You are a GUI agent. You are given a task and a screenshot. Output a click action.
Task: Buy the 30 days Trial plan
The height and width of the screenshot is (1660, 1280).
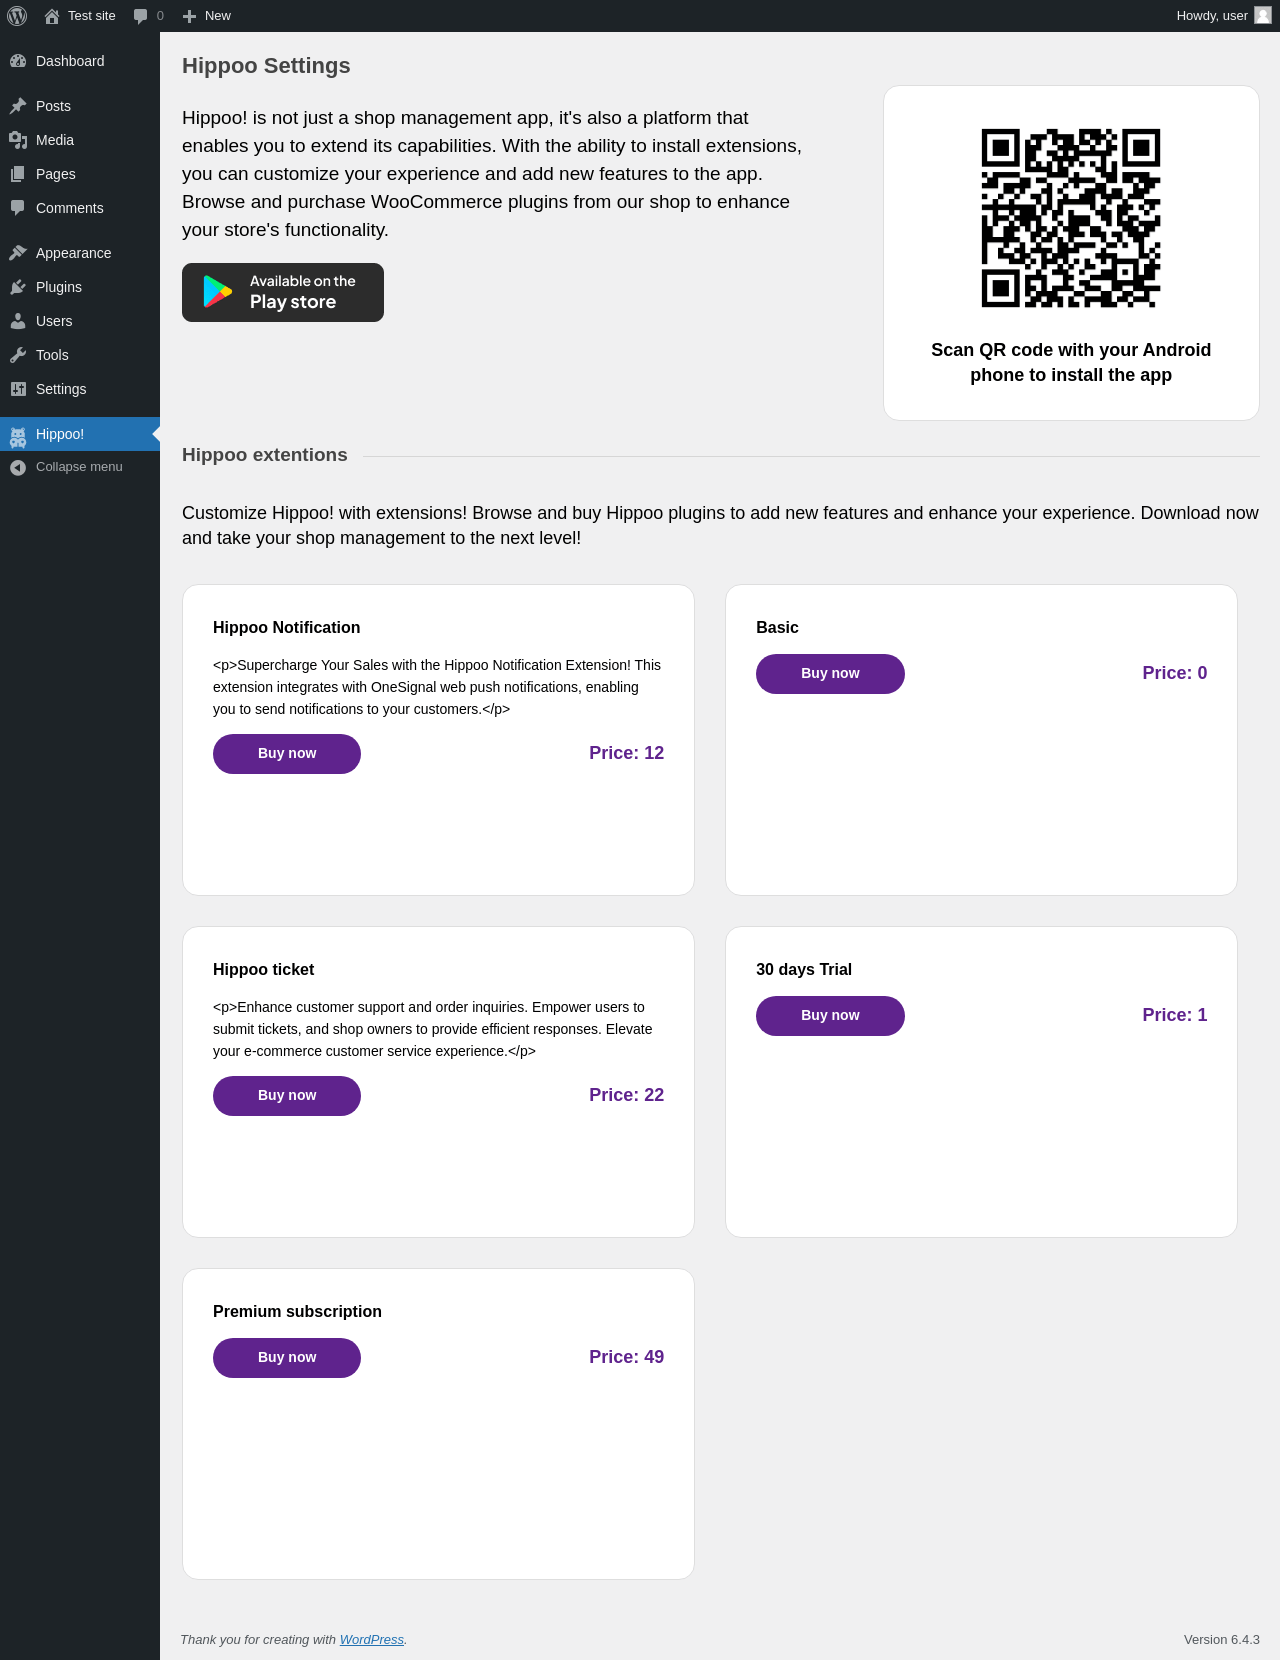(x=830, y=1016)
